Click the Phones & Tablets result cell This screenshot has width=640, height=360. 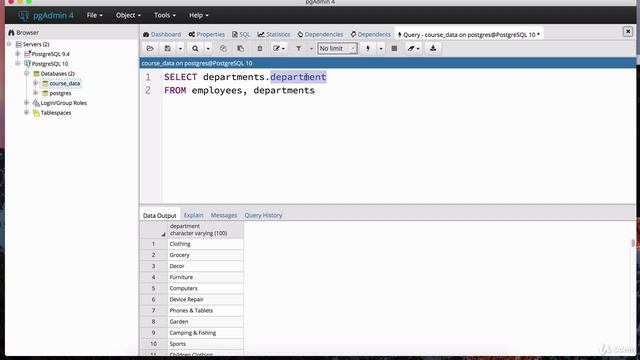[x=206, y=310]
